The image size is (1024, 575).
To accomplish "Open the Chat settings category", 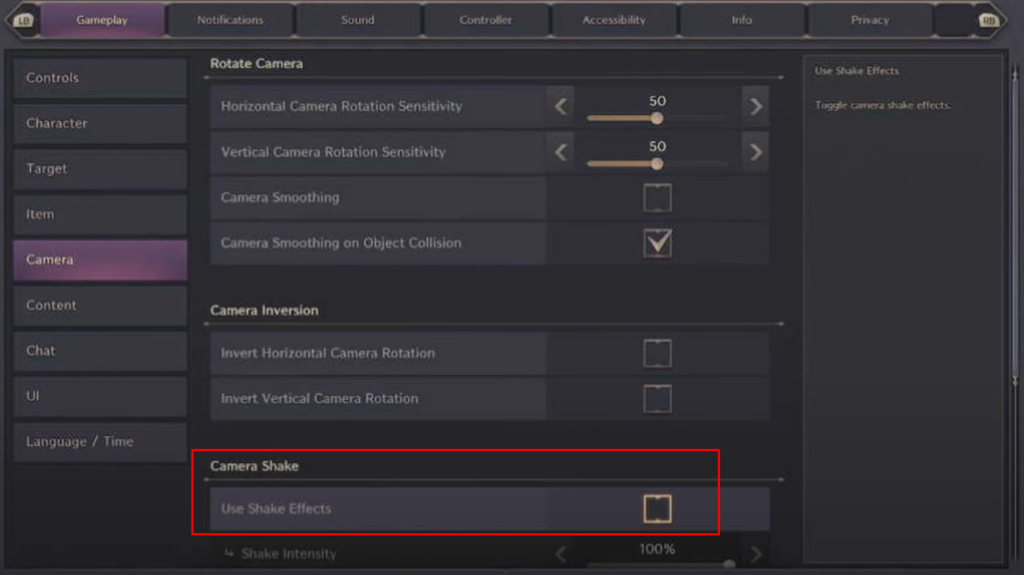I will [101, 351].
